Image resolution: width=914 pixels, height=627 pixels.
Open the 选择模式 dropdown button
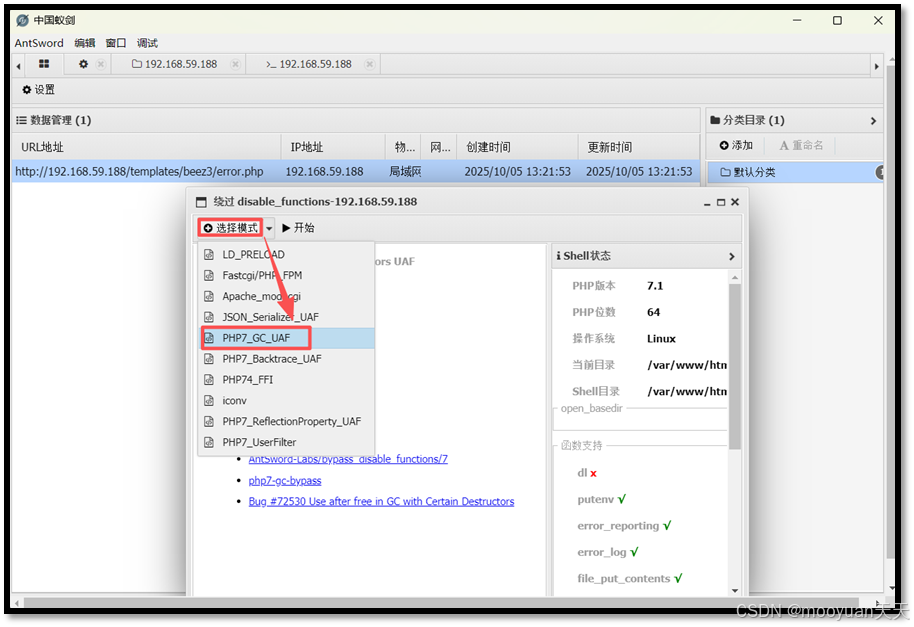[x=231, y=228]
